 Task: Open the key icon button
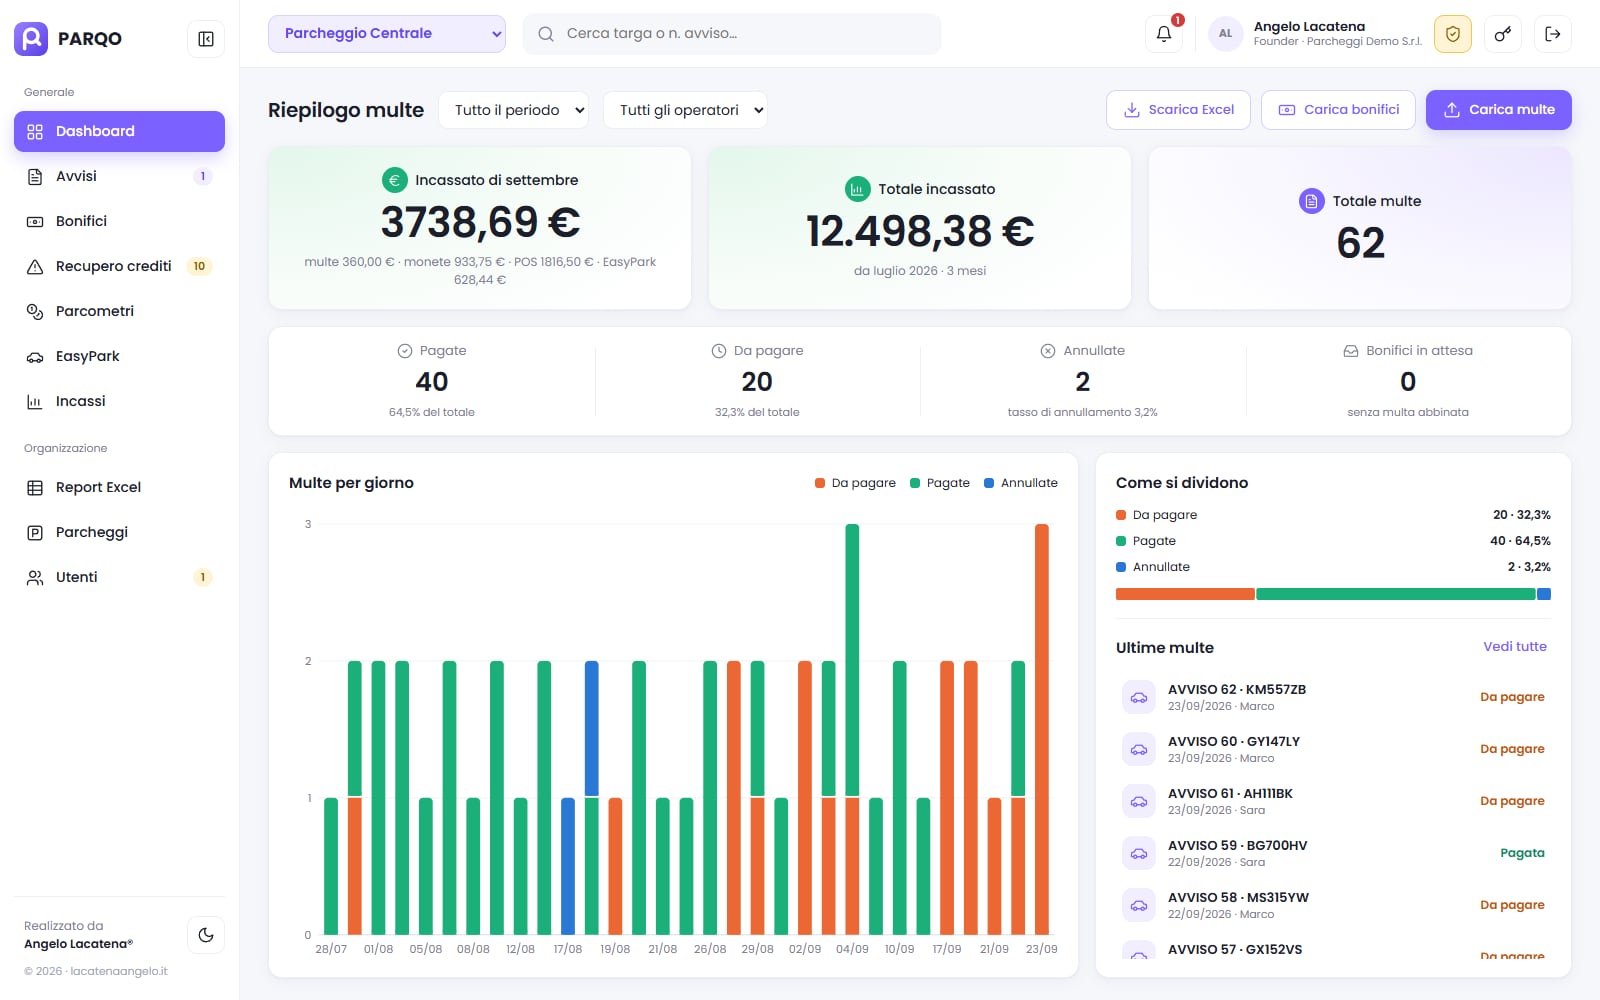1503,34
